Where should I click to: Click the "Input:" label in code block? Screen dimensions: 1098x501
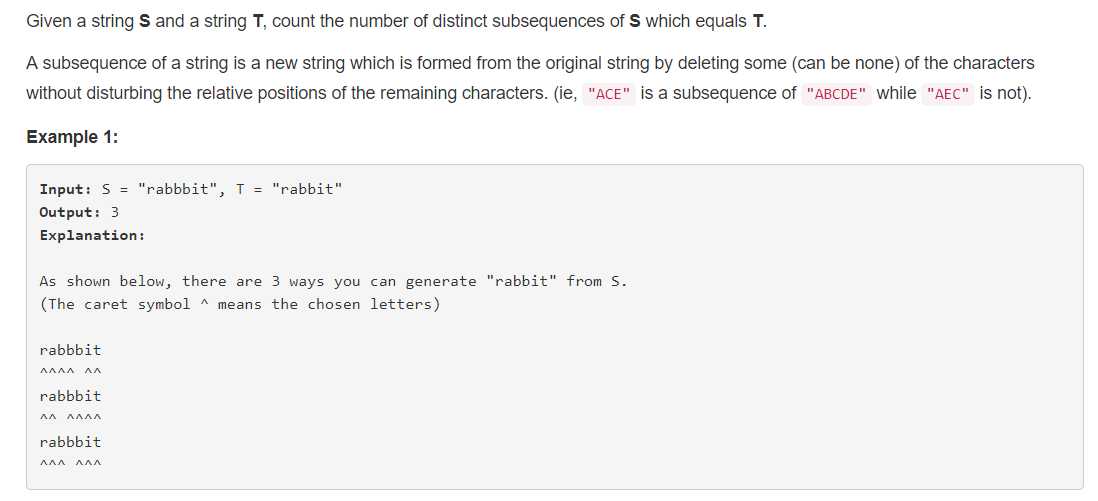click(66, 189)
